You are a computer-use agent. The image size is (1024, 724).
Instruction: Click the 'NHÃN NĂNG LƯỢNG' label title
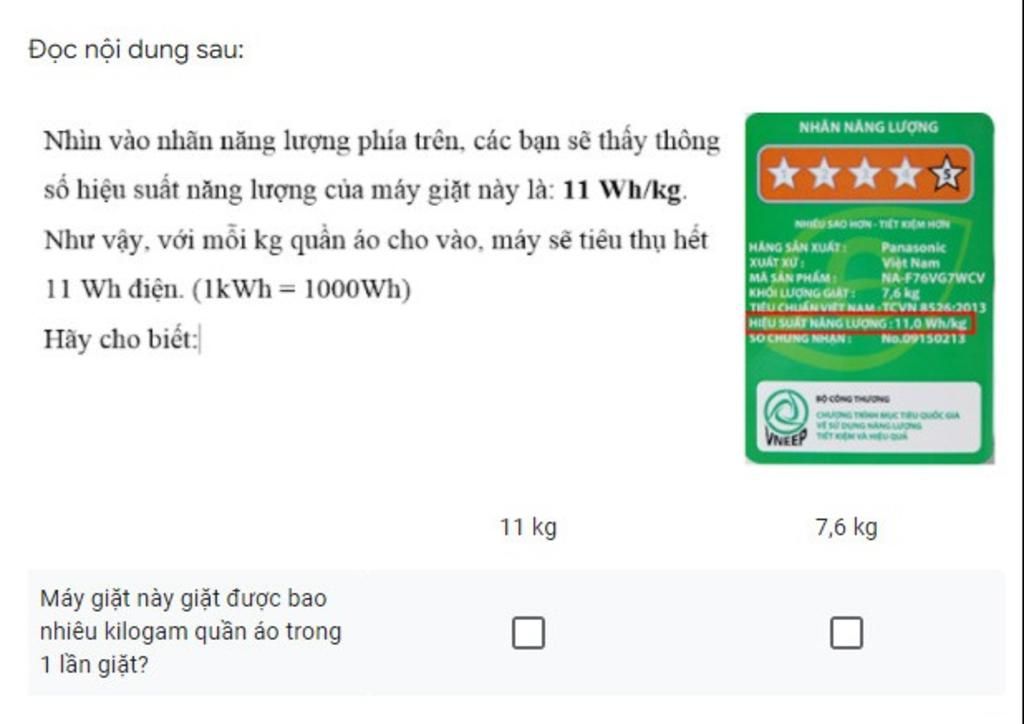click(x=868, y=127)
